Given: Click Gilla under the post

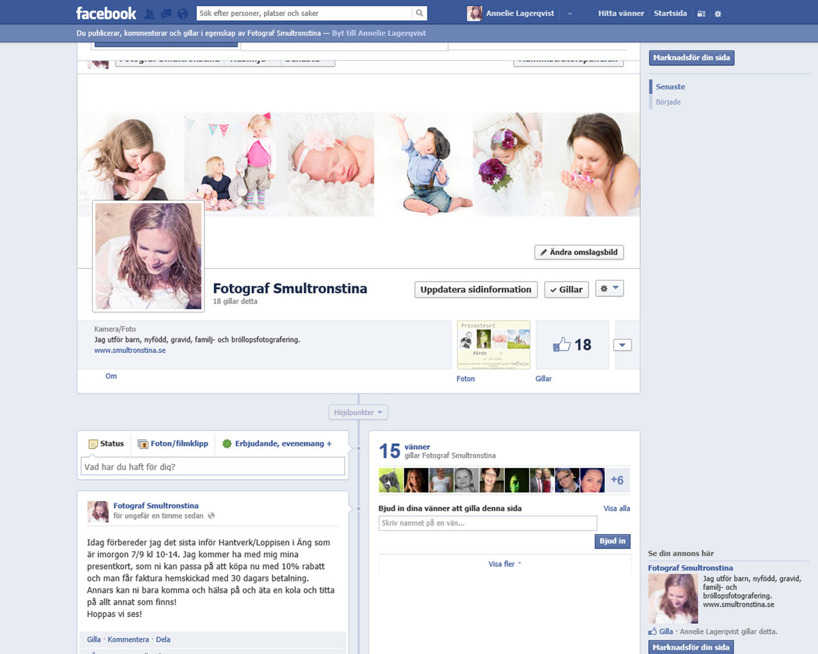Looking at the screenshot, I should tap(94, 639).
